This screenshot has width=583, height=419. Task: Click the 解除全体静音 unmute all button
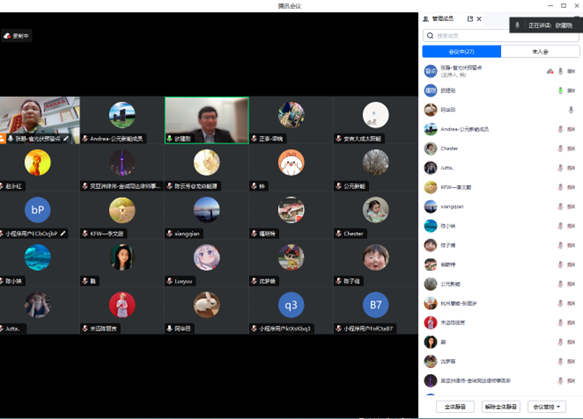[x=501, y=407]
